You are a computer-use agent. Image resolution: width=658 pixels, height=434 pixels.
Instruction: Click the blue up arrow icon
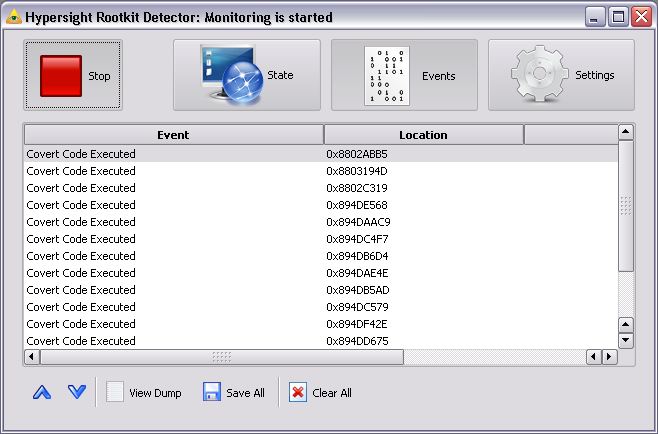[42, 392]
